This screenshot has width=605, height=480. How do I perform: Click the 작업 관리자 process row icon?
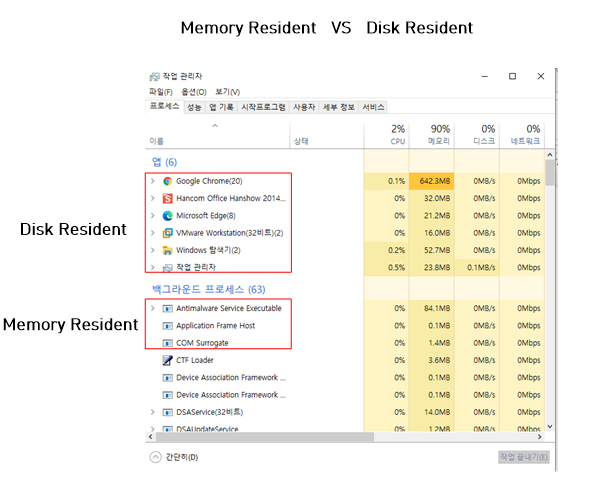[167, 268]
